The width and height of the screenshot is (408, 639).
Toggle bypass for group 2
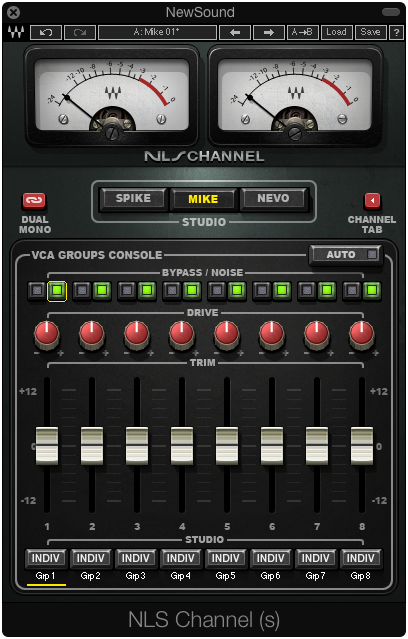[82, 291]
